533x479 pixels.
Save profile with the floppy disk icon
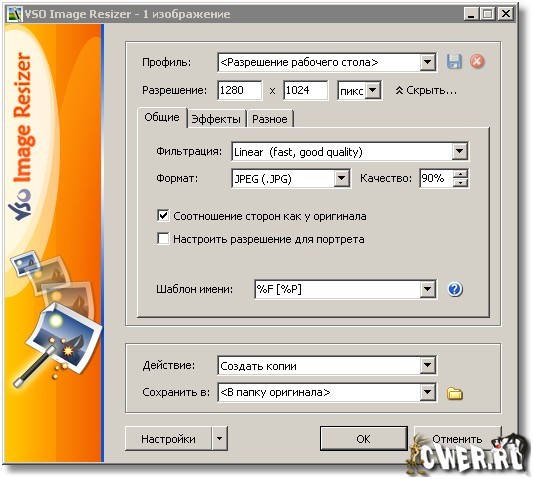tap(454, 62)
